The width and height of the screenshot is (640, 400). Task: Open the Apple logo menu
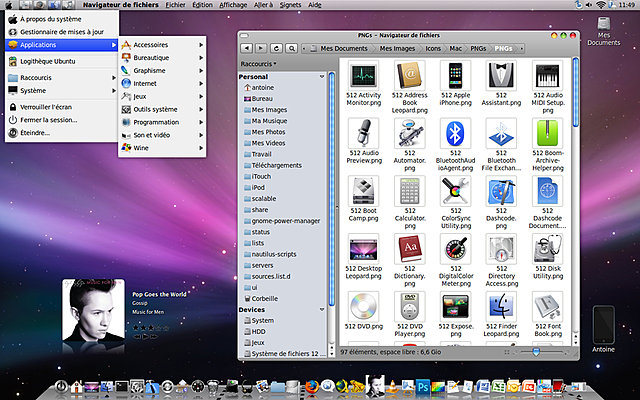[x=9, y=5]
